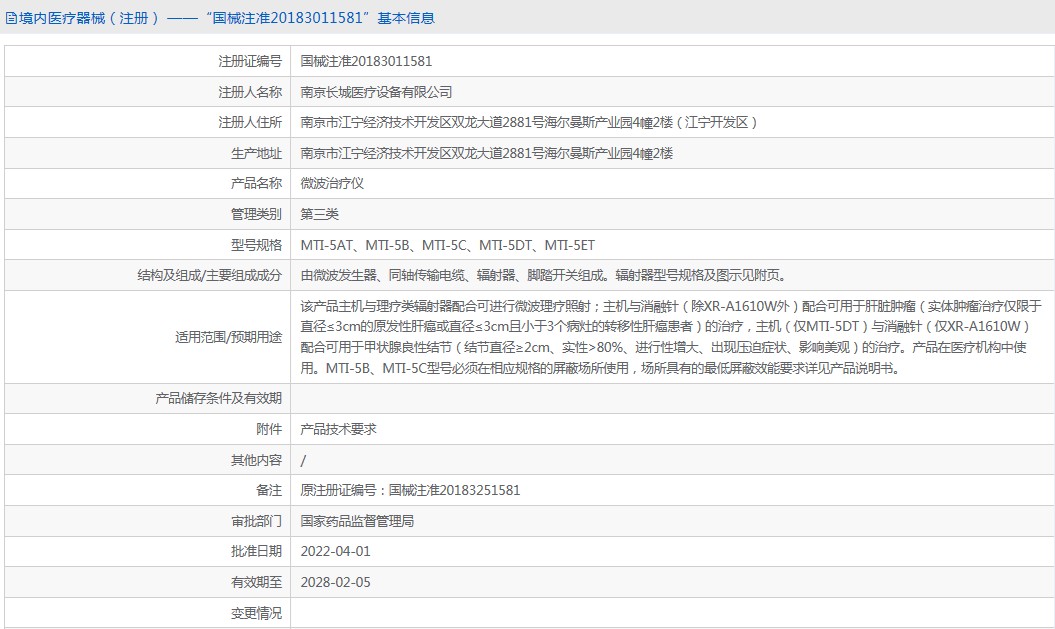Click the expiry date 2028-02-05

335,583
